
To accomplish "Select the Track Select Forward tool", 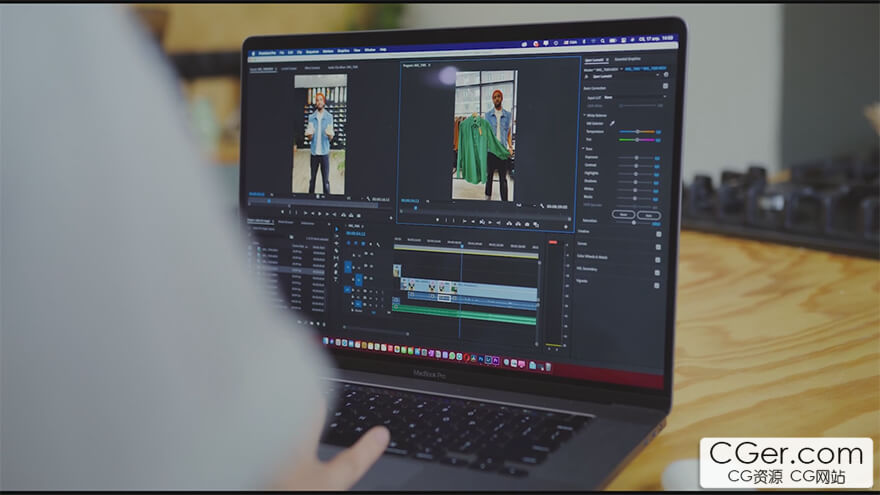I will (337, 236).
